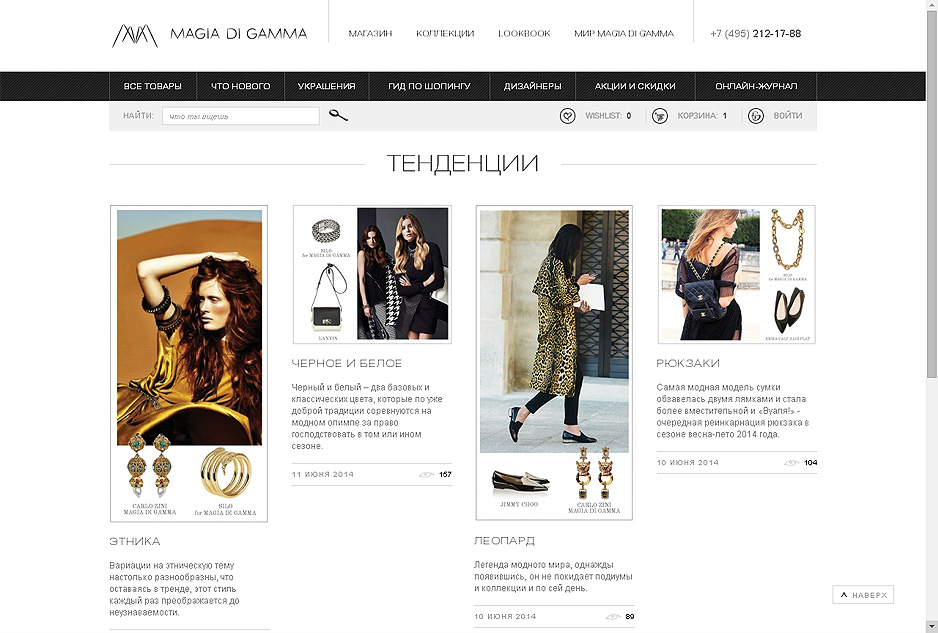Select Акции и скидки in navigation bar
The image size is (938, 633).
(635, 86)
